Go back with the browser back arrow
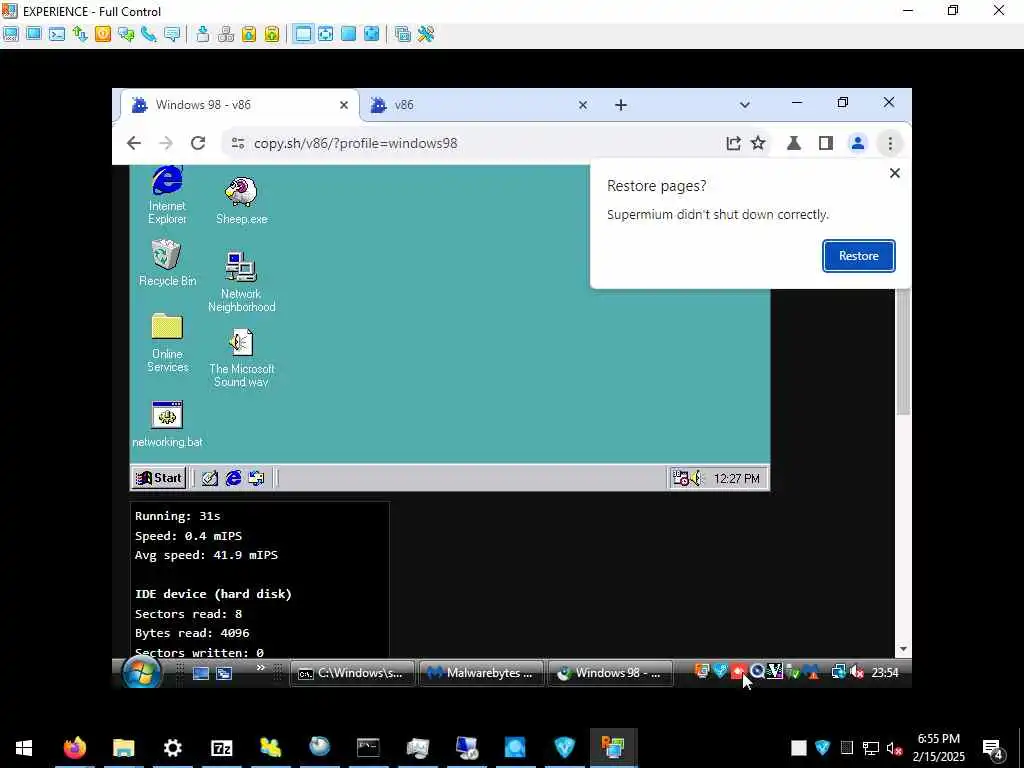Image resolution: width=1024 pixels, height=768 pixels. coord(134,143)
